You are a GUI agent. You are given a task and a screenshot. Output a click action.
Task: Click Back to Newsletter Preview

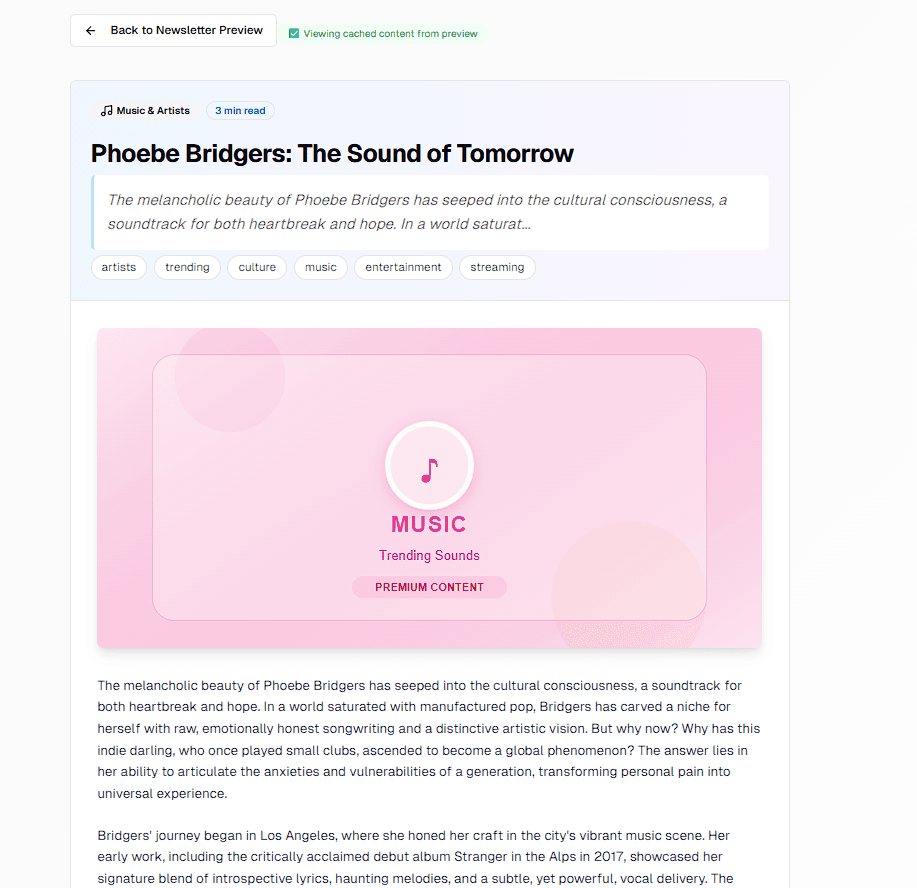point(172,30)
